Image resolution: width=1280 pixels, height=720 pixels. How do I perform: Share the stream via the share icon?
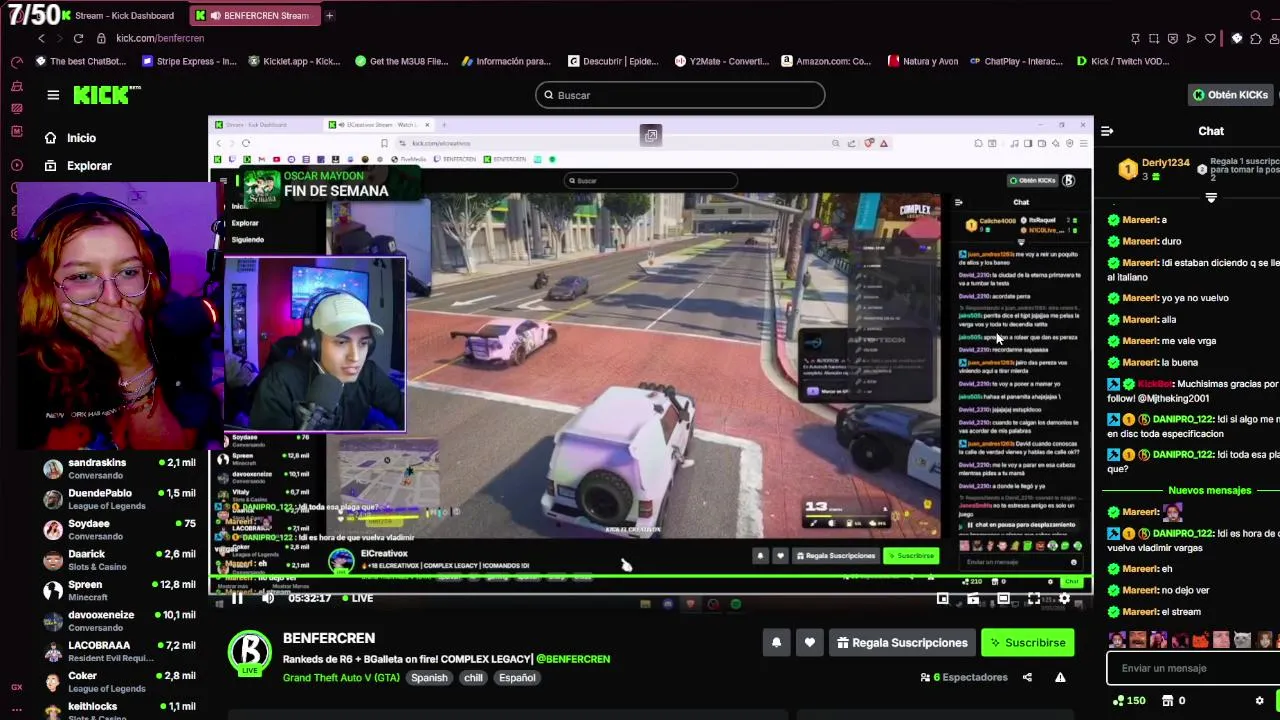point(1027,677)
